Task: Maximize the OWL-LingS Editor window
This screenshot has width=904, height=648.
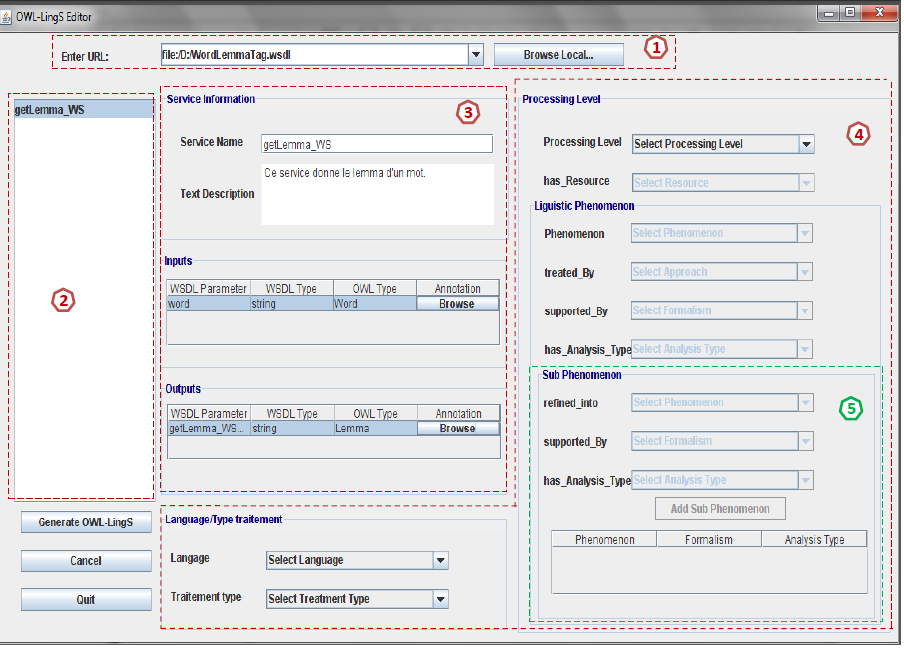Action: pos(850,13)
